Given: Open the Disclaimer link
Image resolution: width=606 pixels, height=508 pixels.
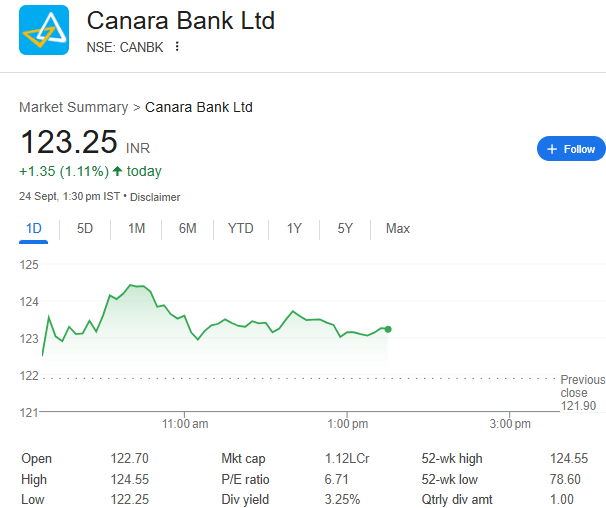Looking at the screenshot, I should coord(155,197).
